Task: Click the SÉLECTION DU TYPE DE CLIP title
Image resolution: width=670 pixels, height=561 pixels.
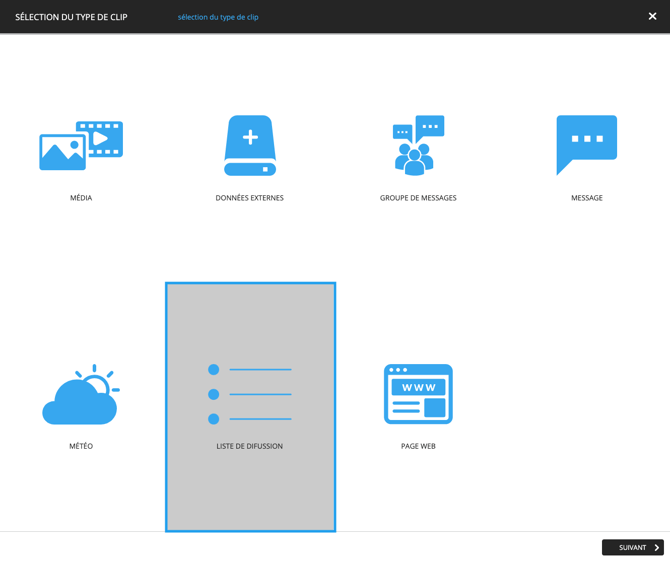Action: 71,17
